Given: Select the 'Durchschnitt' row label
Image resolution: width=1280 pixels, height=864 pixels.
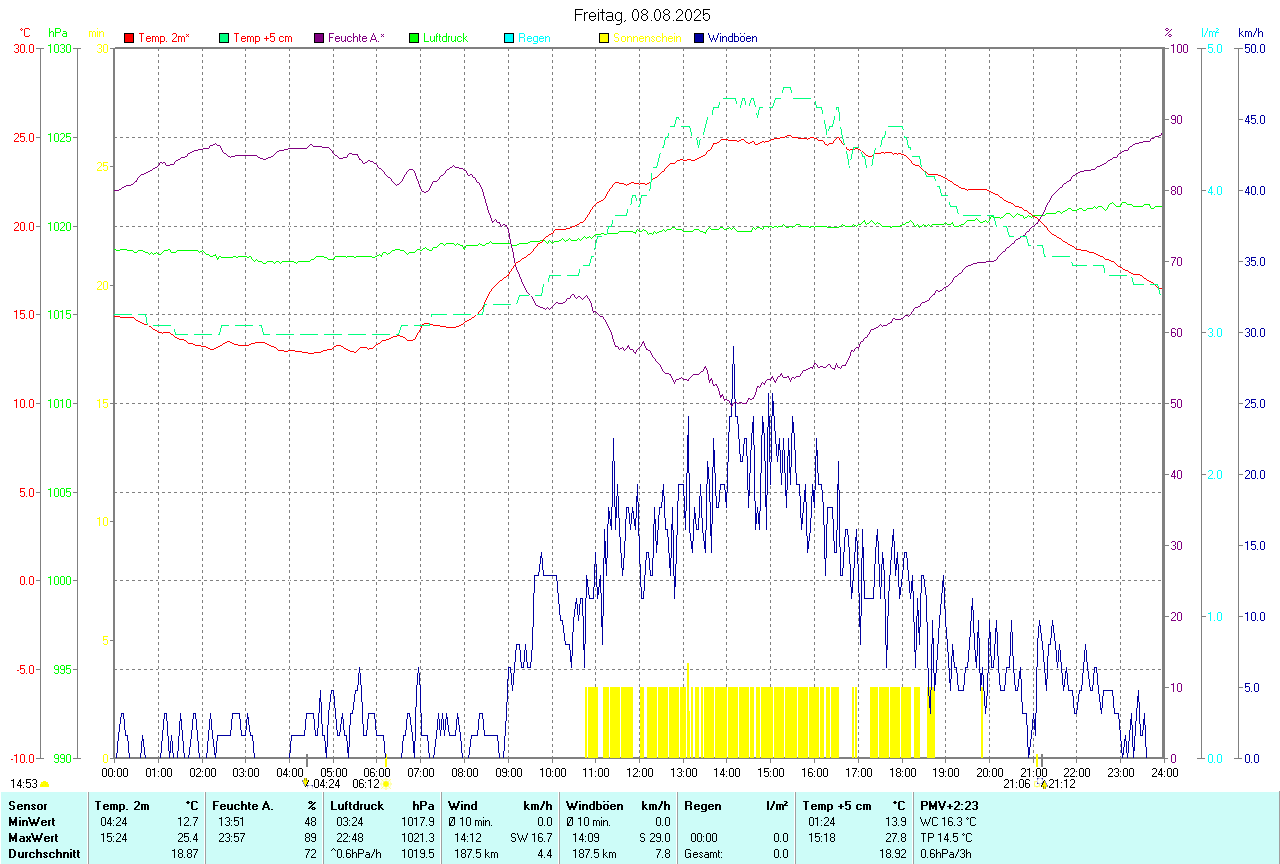Looking at the screenshot, I should (40, 854).
